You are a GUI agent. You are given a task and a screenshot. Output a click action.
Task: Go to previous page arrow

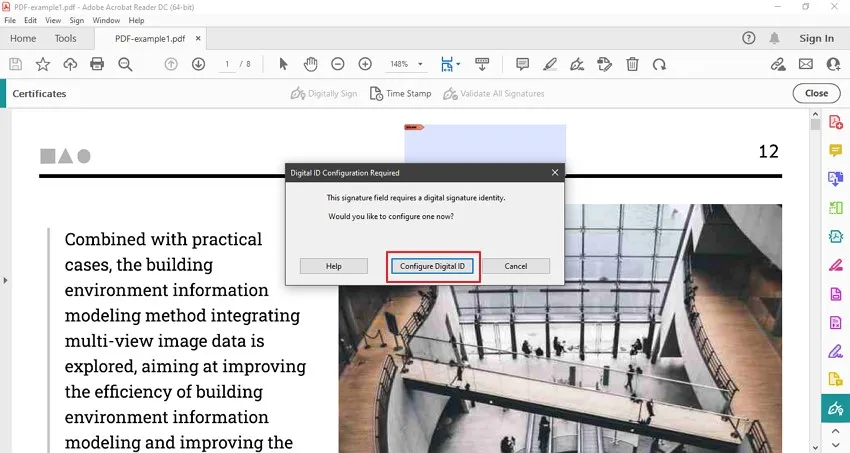click(171, 64)
